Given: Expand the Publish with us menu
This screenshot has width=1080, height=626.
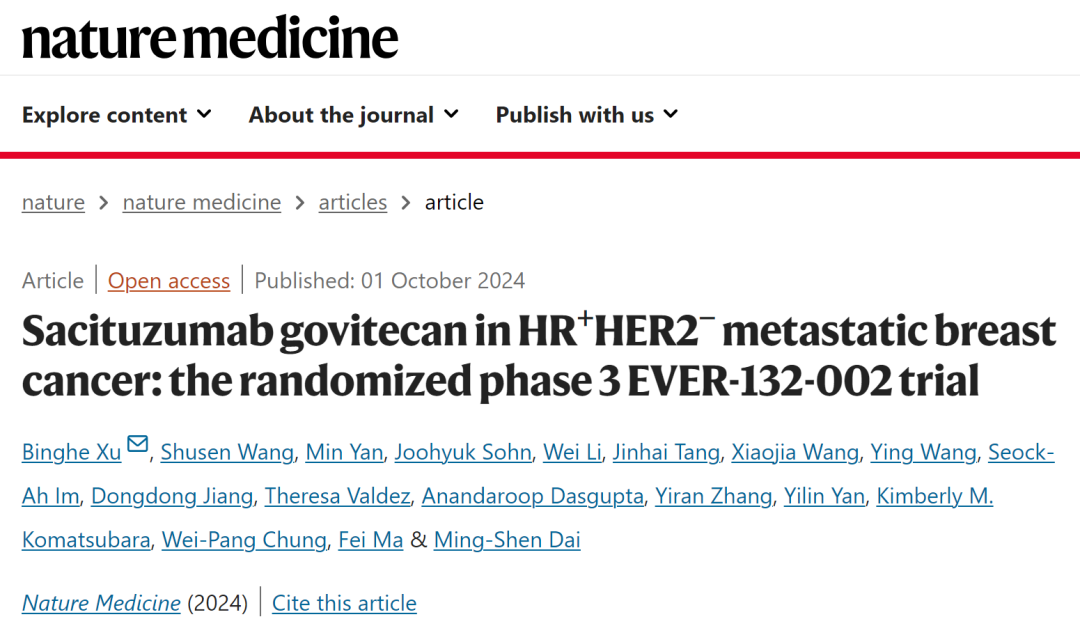Looking at the screenshot, I should point(586,115).
